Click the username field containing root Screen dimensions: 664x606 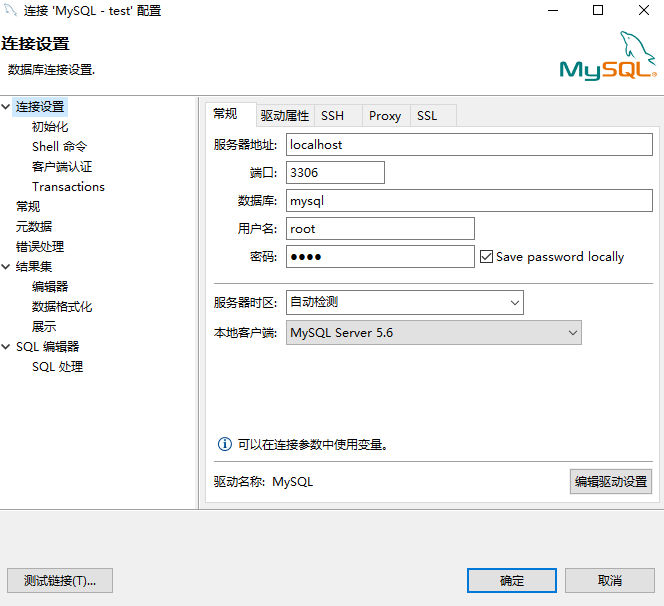pos(380,229)
